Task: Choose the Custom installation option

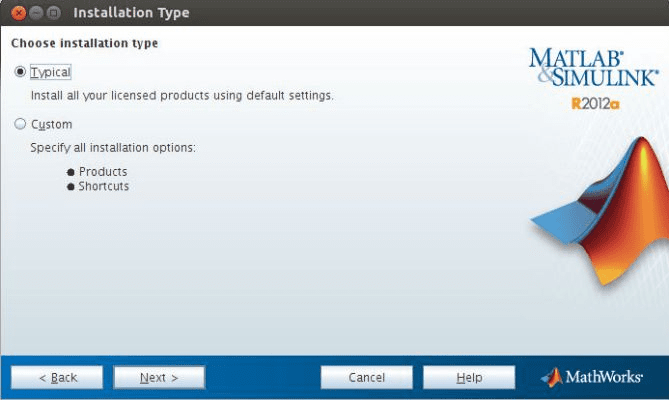Action: click(x=20, y=125)
